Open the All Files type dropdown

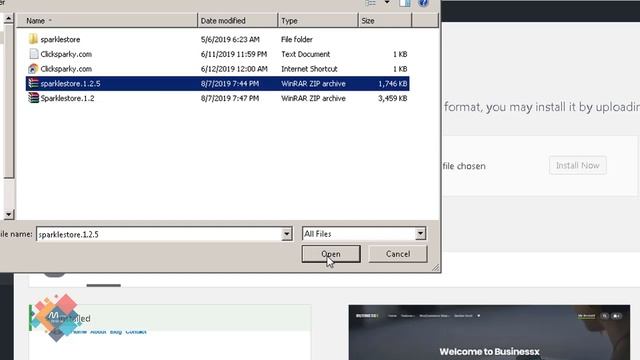(x=420, y=234)
